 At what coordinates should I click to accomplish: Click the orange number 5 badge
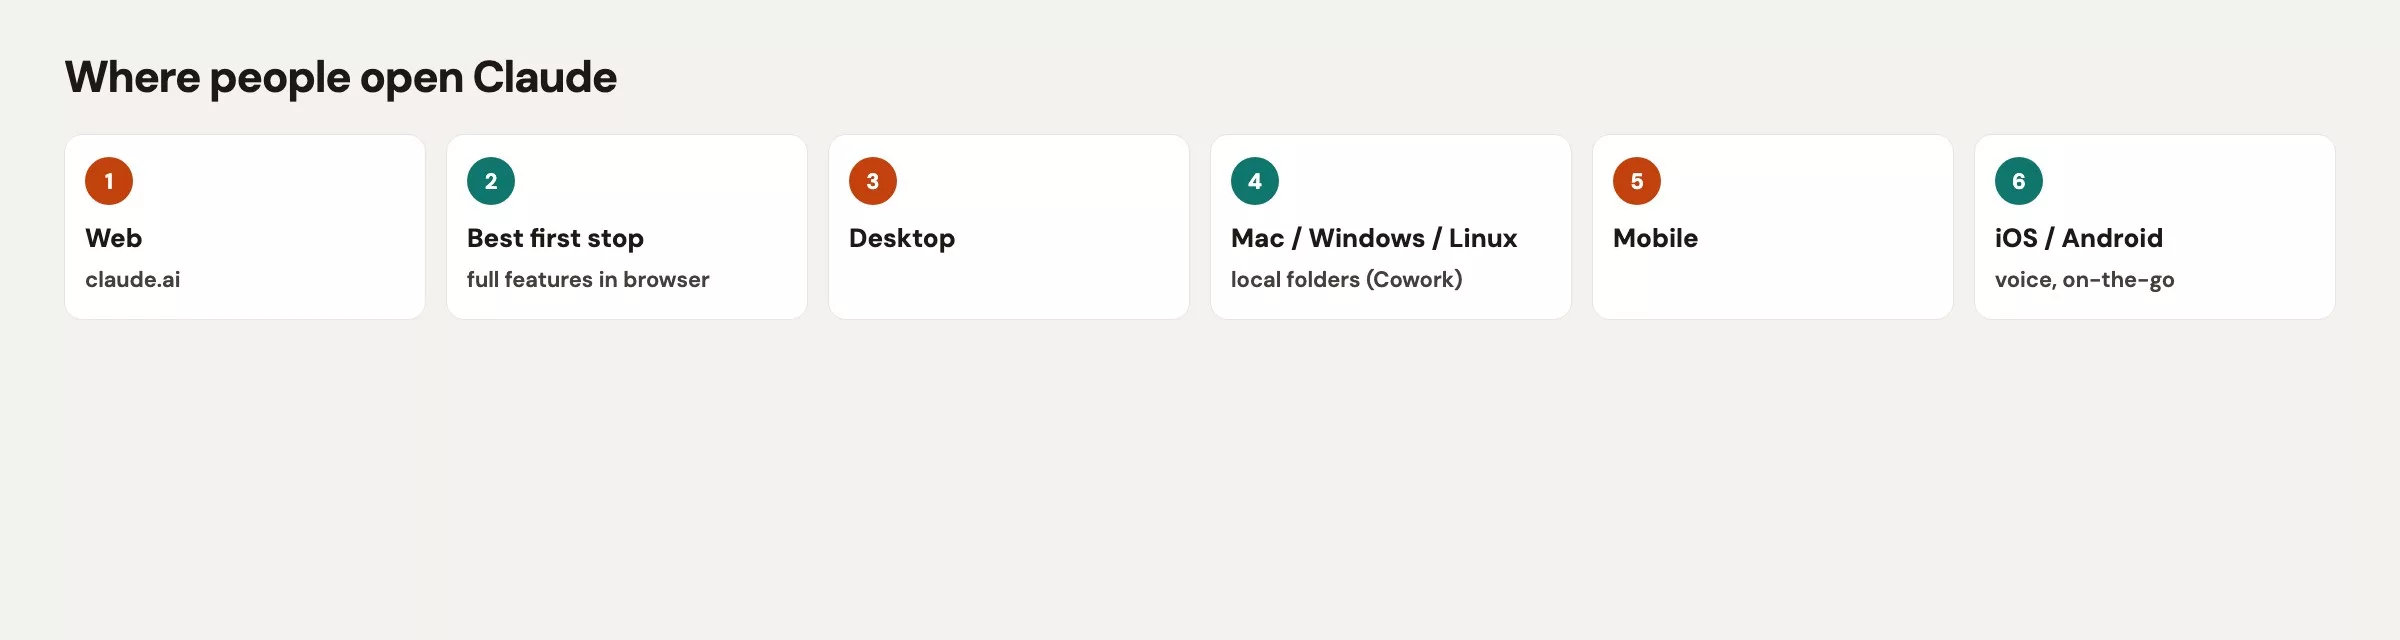1637,181
